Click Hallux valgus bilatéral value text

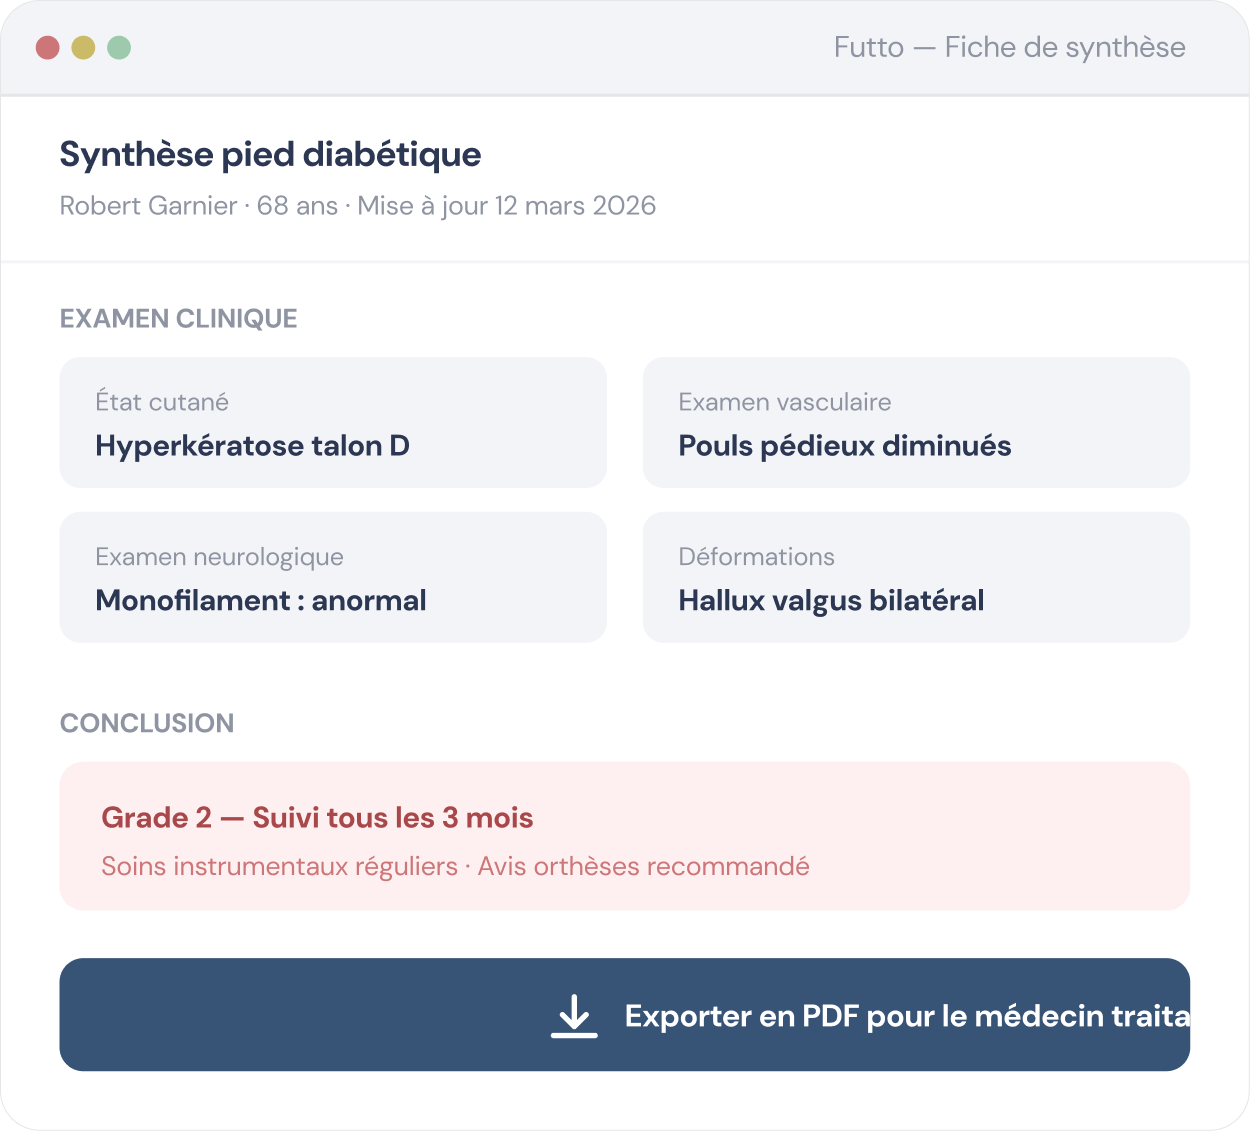click(x=831, y=601)
